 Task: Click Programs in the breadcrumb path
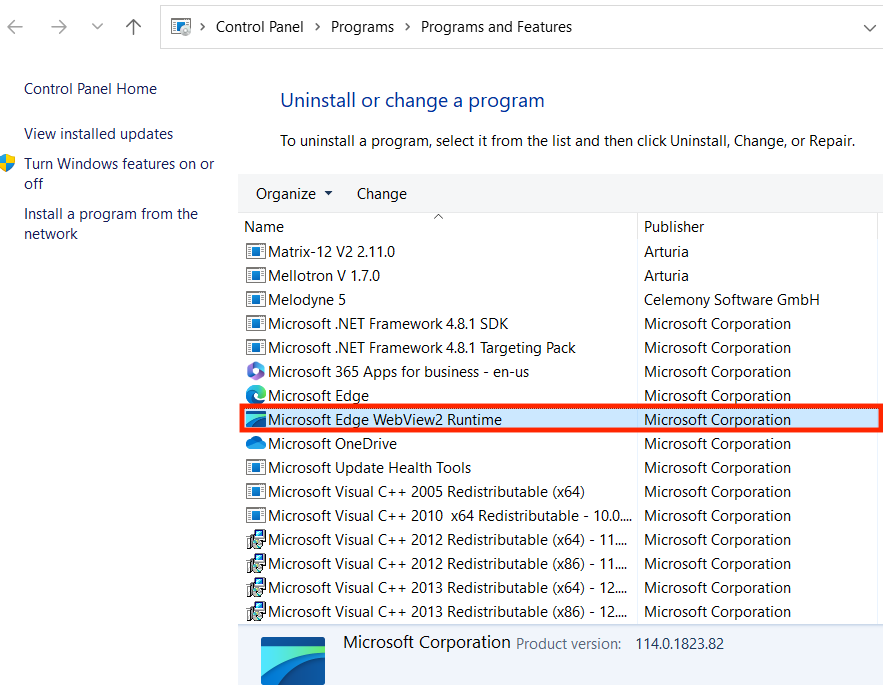pyautogui.click(x=362, y=27)
